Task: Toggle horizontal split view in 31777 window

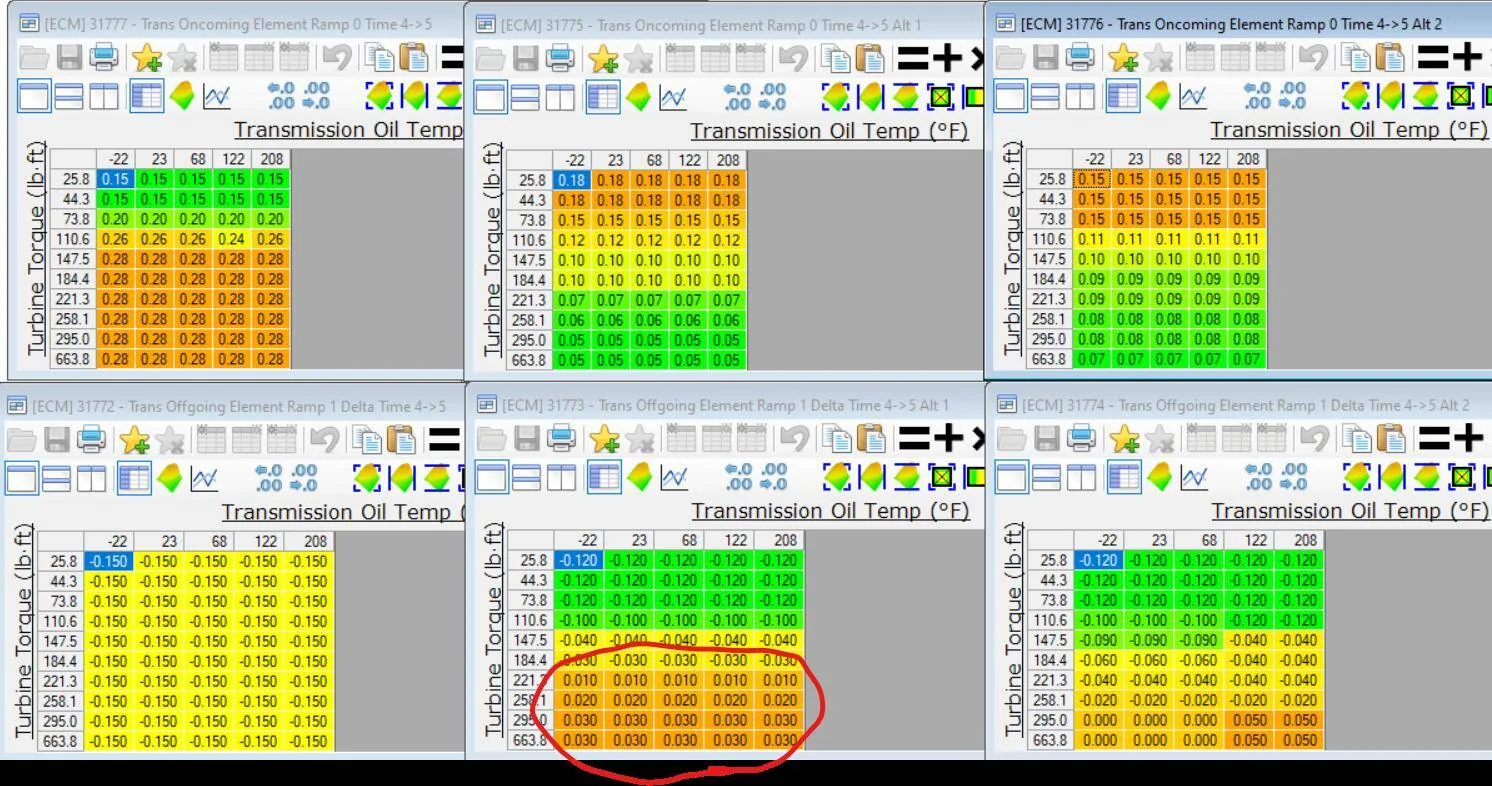Action: pyautogui.click(x=69, y=97)
